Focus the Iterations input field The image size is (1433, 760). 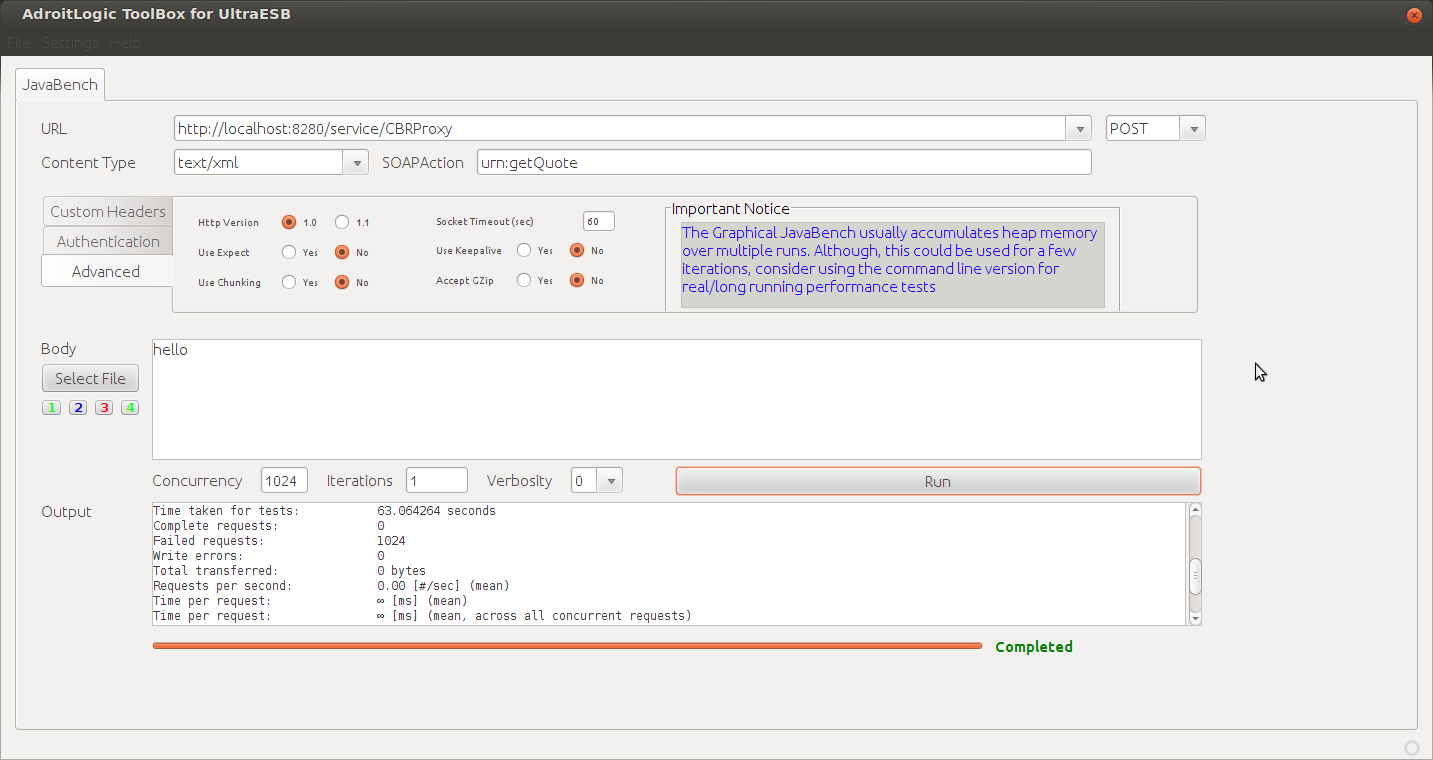(x=437, y=481)
